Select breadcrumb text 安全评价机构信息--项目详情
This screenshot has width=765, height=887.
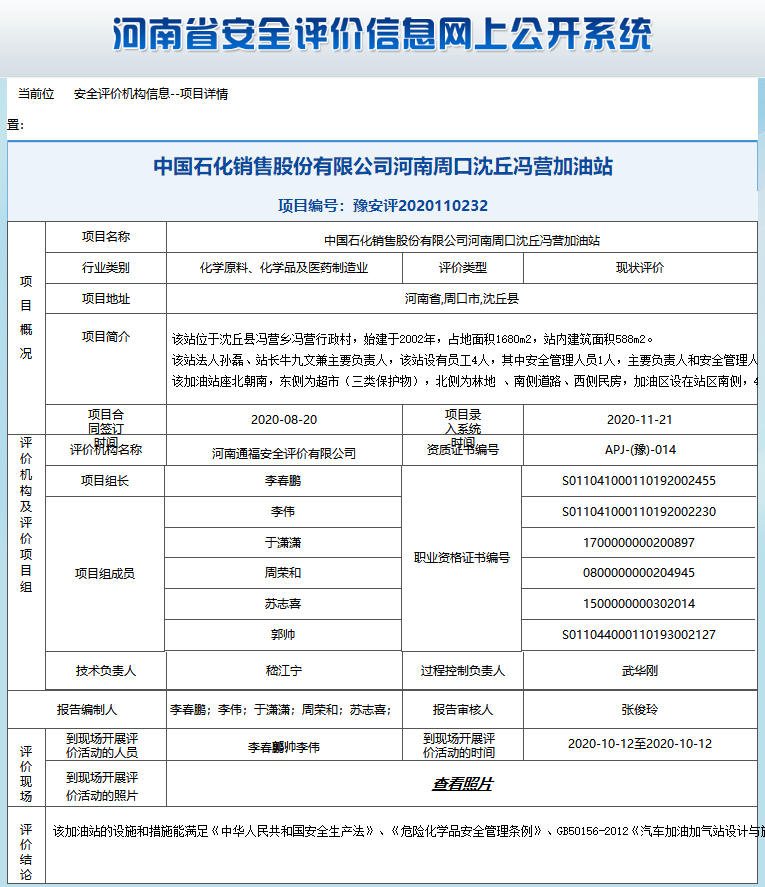[x=151, y=94]
